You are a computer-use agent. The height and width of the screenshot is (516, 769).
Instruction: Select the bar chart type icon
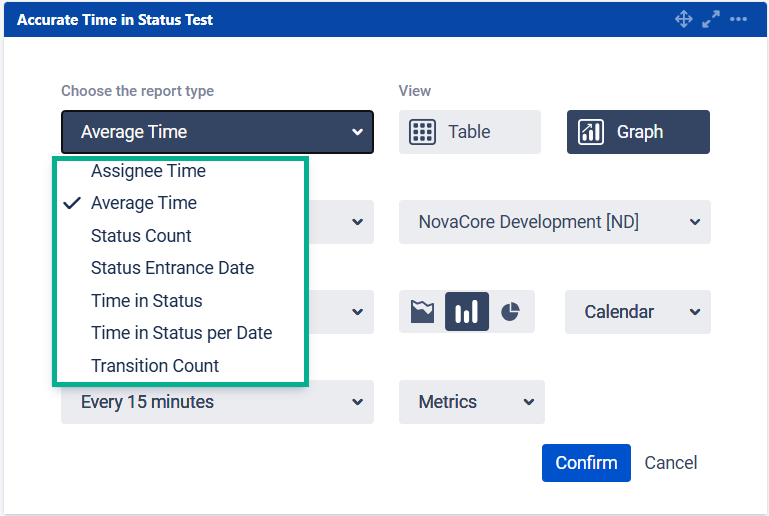[467, 312]
